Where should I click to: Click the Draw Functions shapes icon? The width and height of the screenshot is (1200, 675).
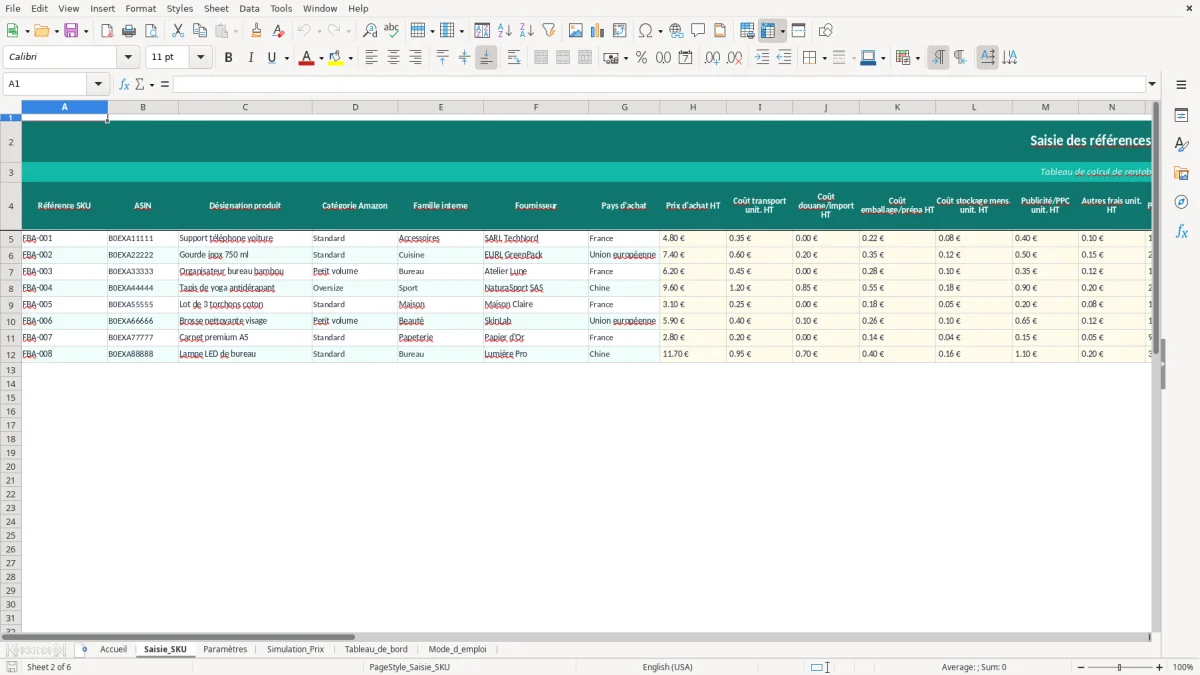(x=825, y=31)
